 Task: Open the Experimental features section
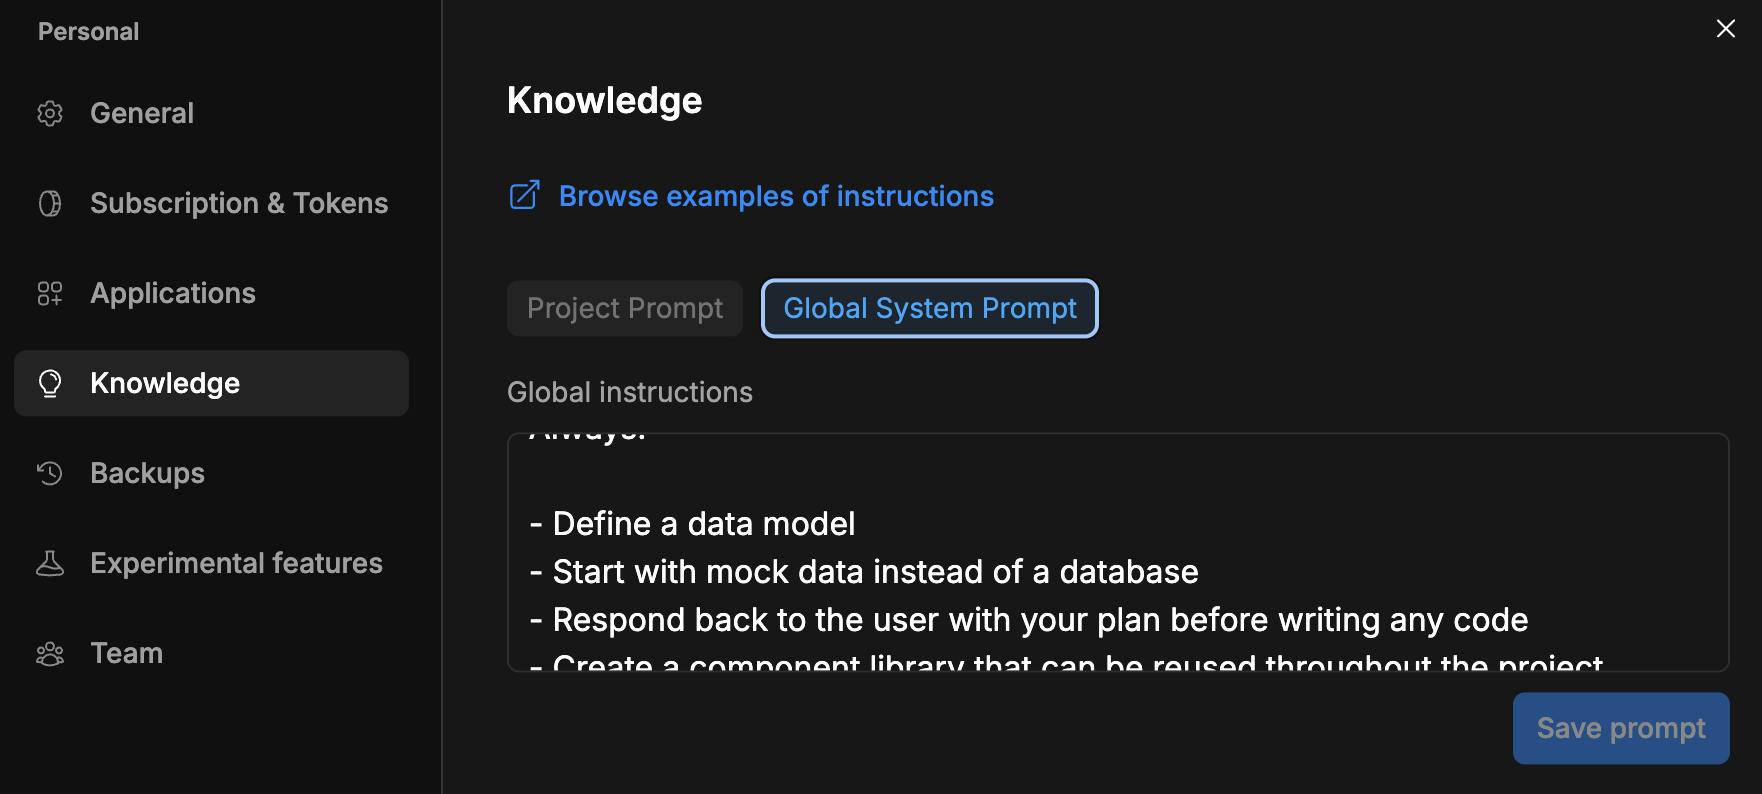(236, 563)
